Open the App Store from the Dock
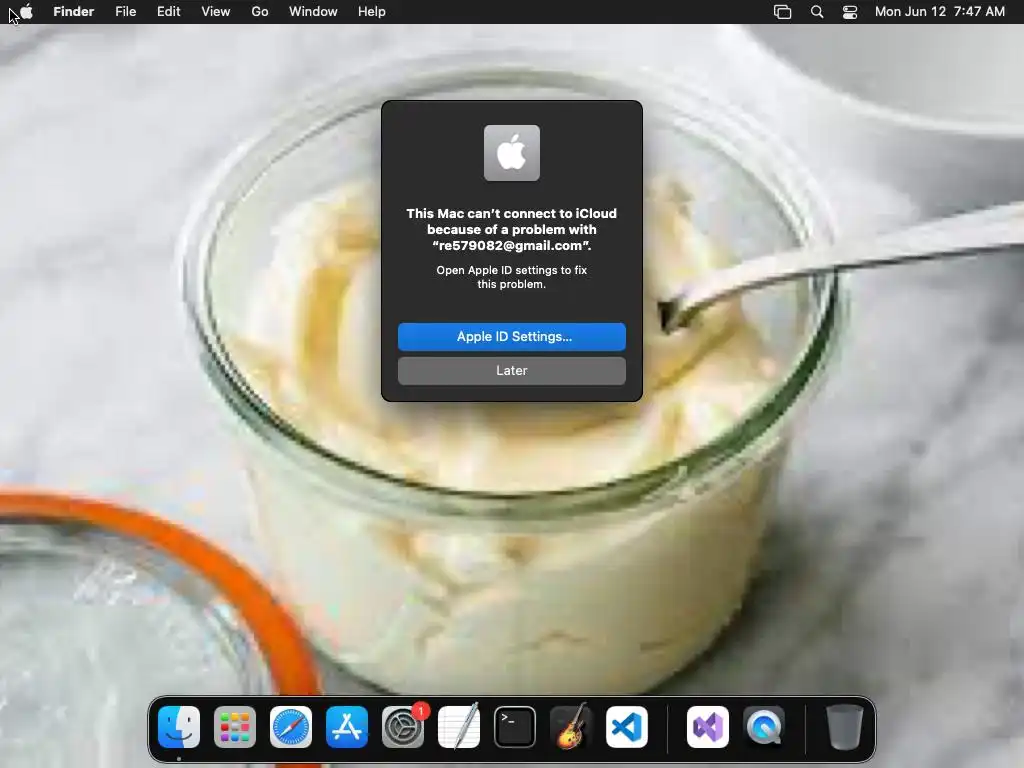Screen dimensions: 1024x768 tap(347, 727)
